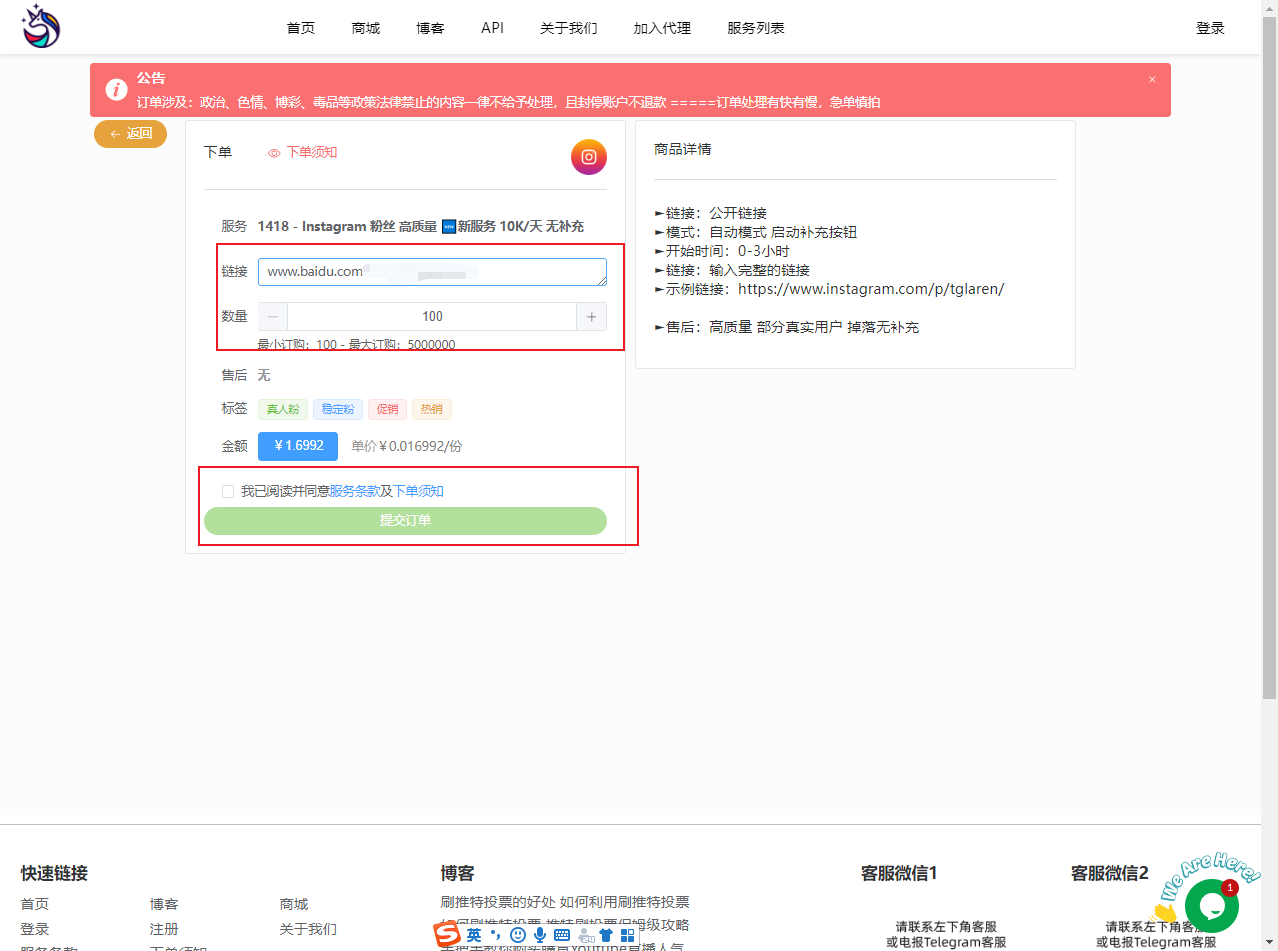Open 服务列表 in the top navigation
Viewport: 1278px width, 951px height.
click(x=756, y=28)
